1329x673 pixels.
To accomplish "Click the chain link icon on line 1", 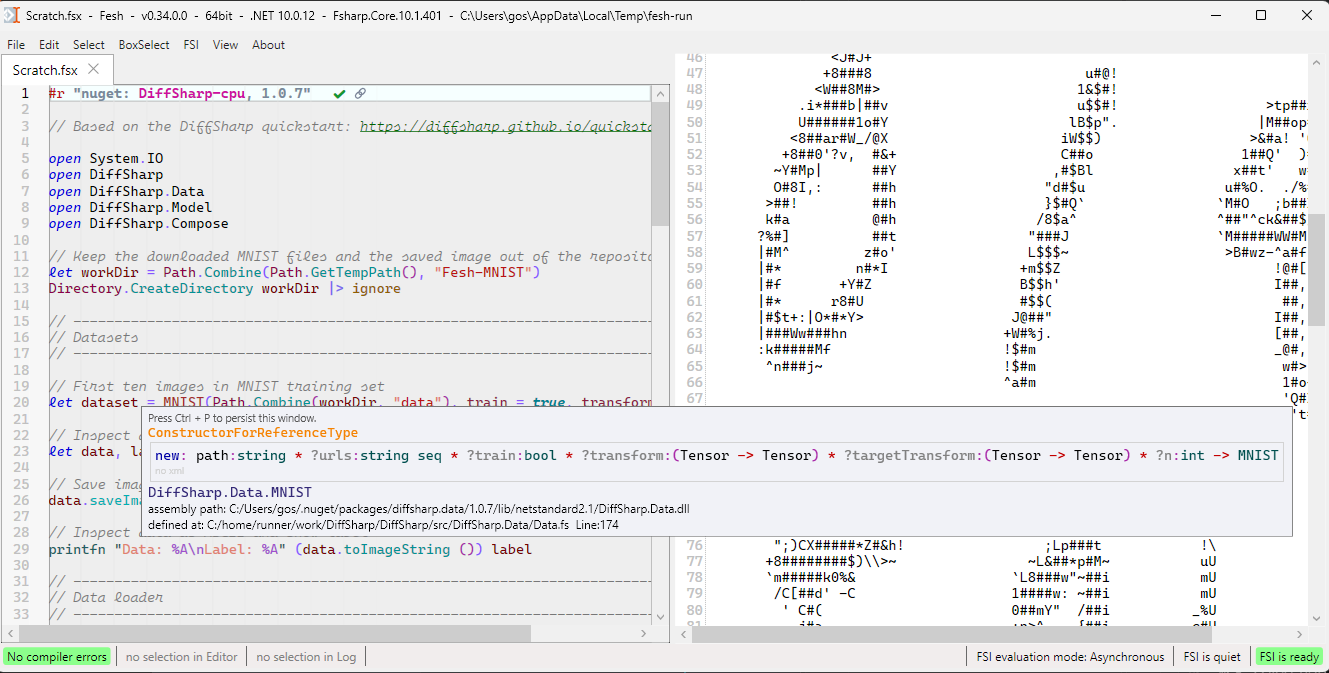I will click(360, 93).
